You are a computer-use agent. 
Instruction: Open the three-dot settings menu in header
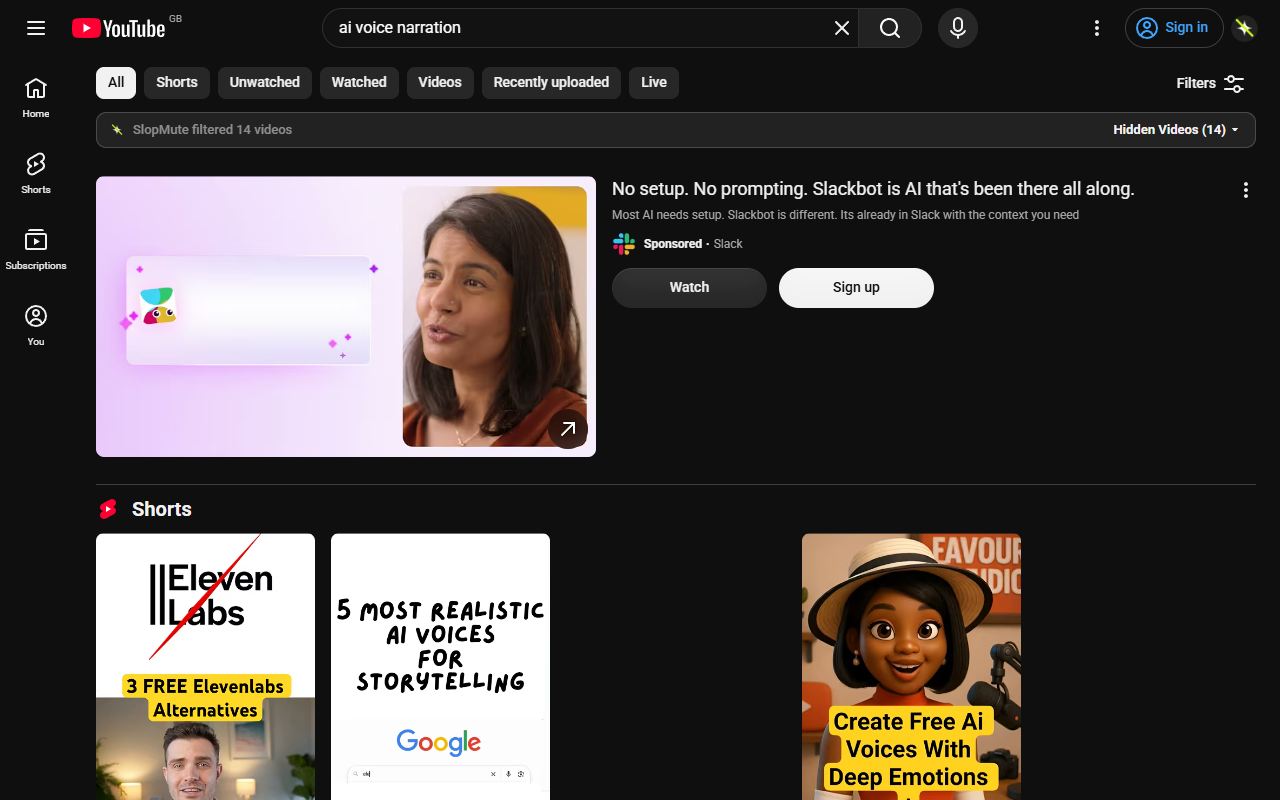pyautogui.click(x=1097, y=28)
